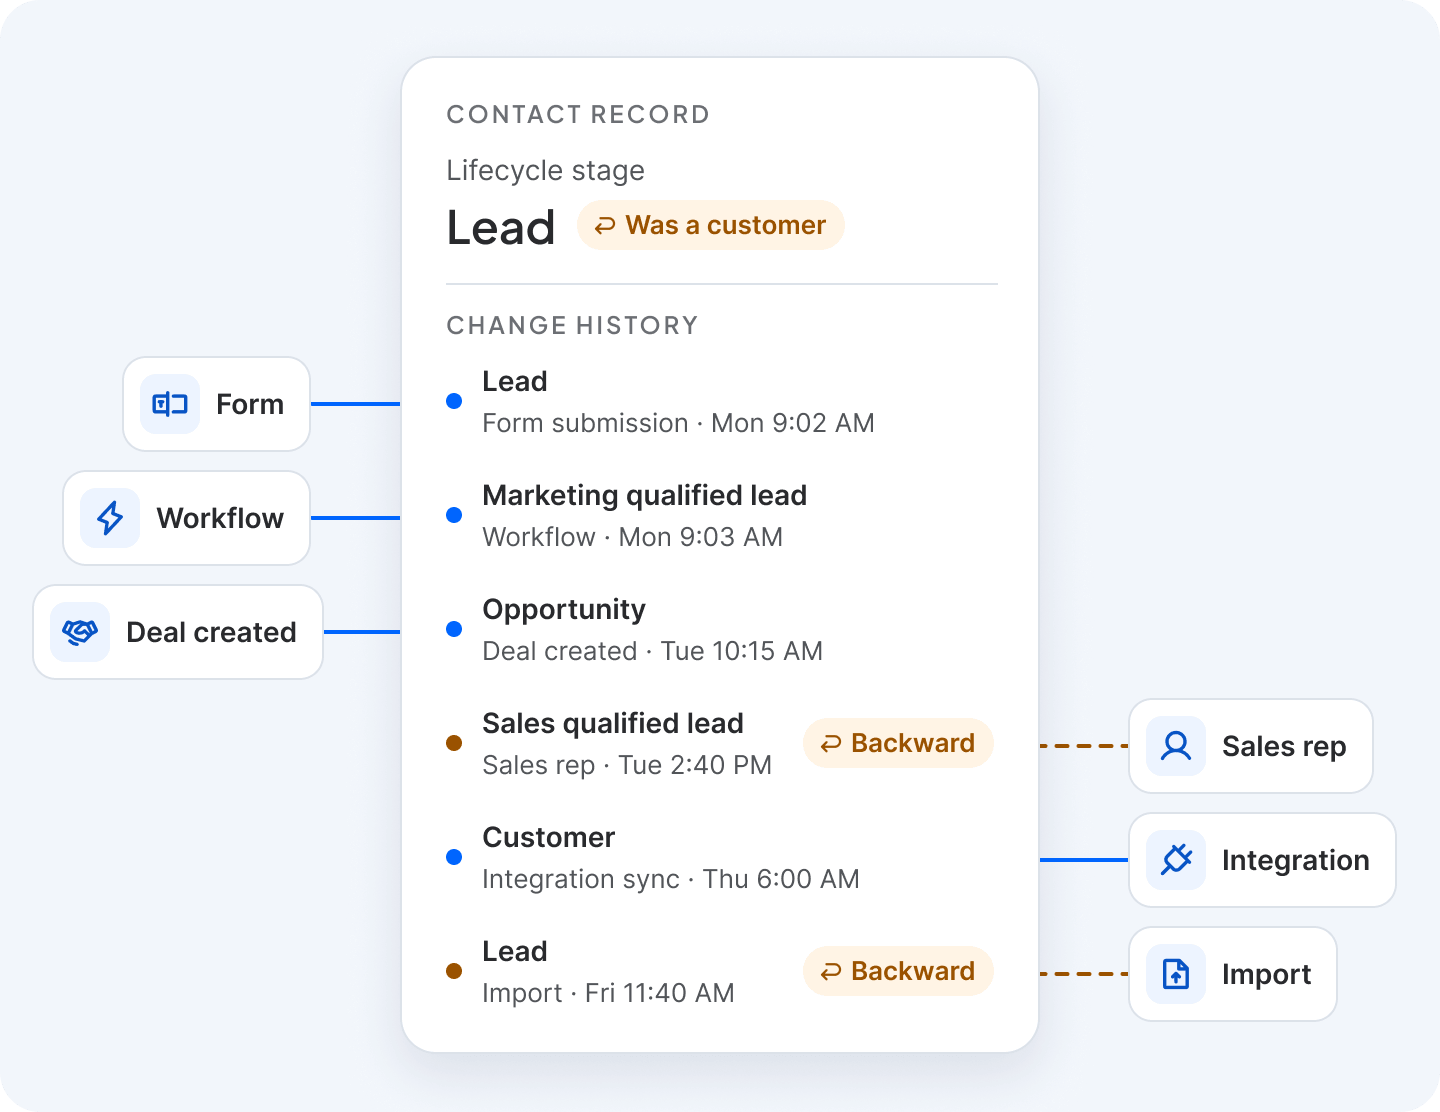Click the Opportunity history title
Image resolution: width=1440 pixels, height=1112 pixels.
[564, 610]
